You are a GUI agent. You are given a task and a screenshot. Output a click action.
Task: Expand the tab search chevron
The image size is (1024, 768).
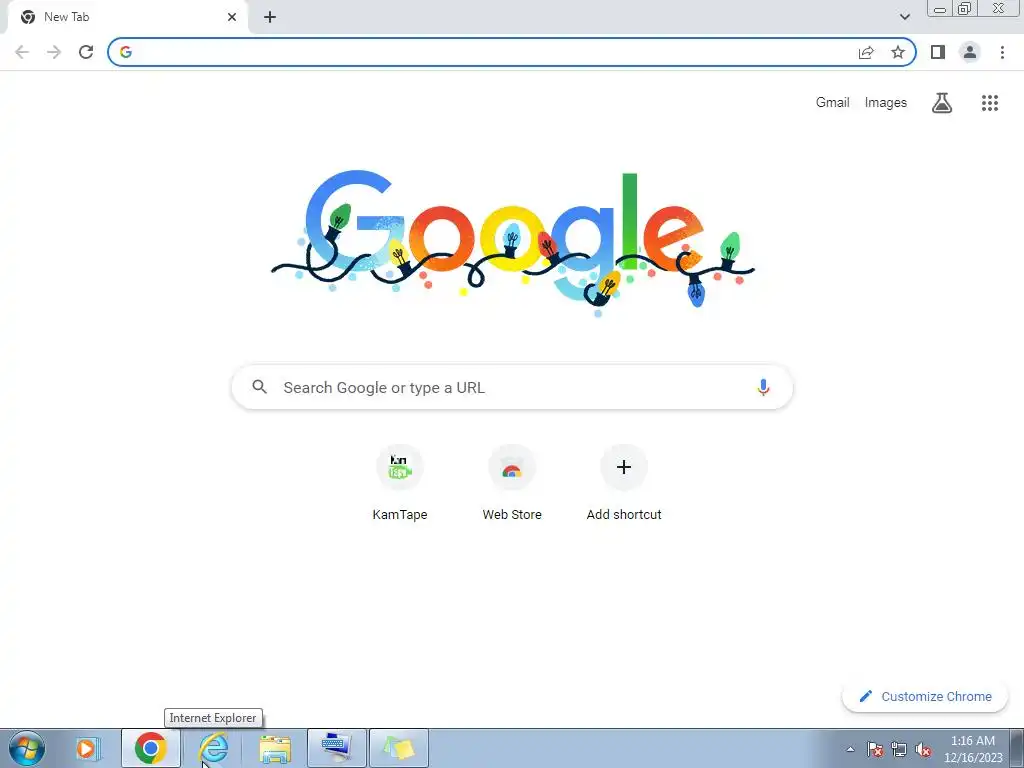tap(904, 17)
